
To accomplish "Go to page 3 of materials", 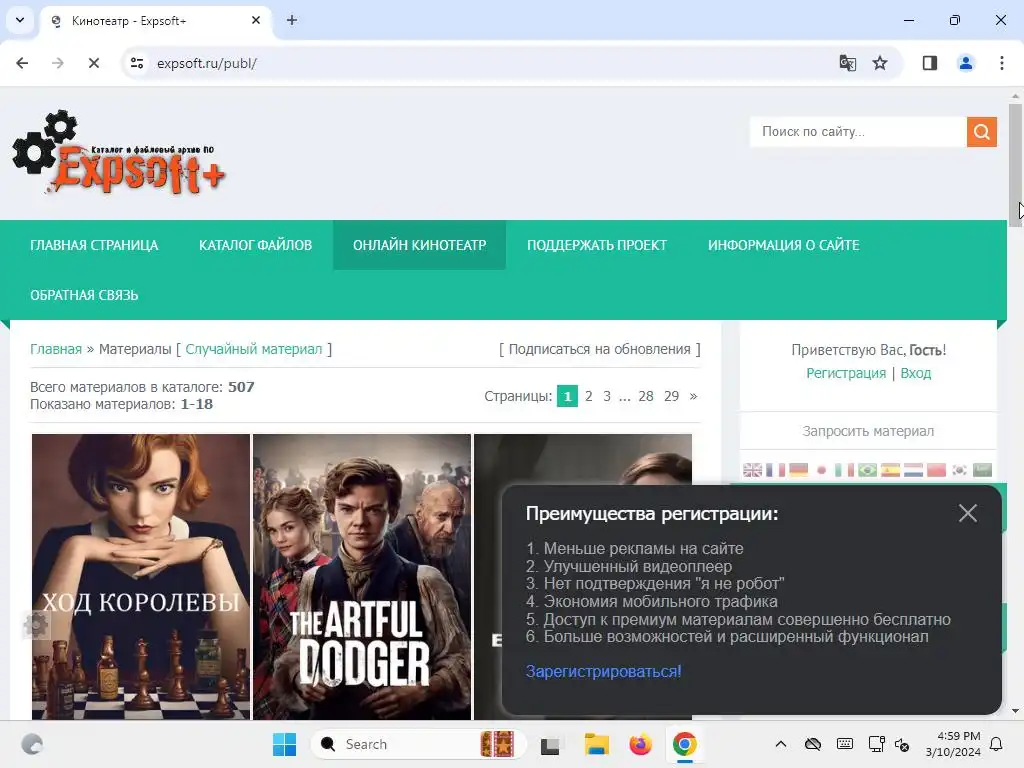I will coord(607,396).
